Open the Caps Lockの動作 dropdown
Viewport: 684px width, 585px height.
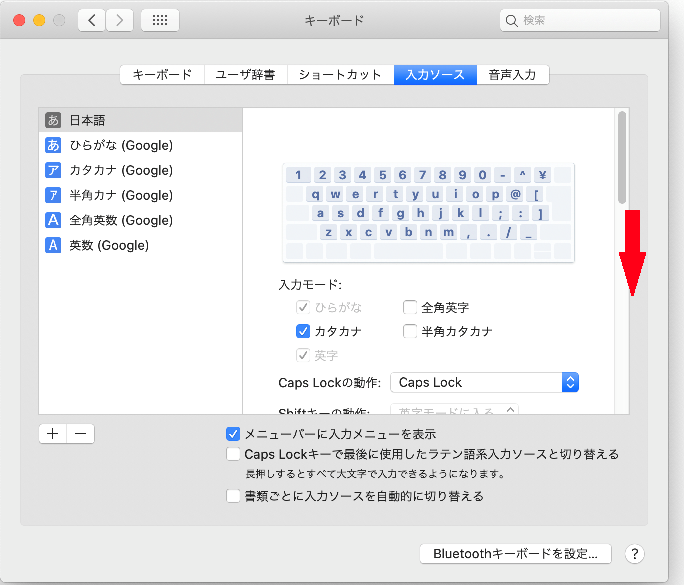(x=484, y=382)
